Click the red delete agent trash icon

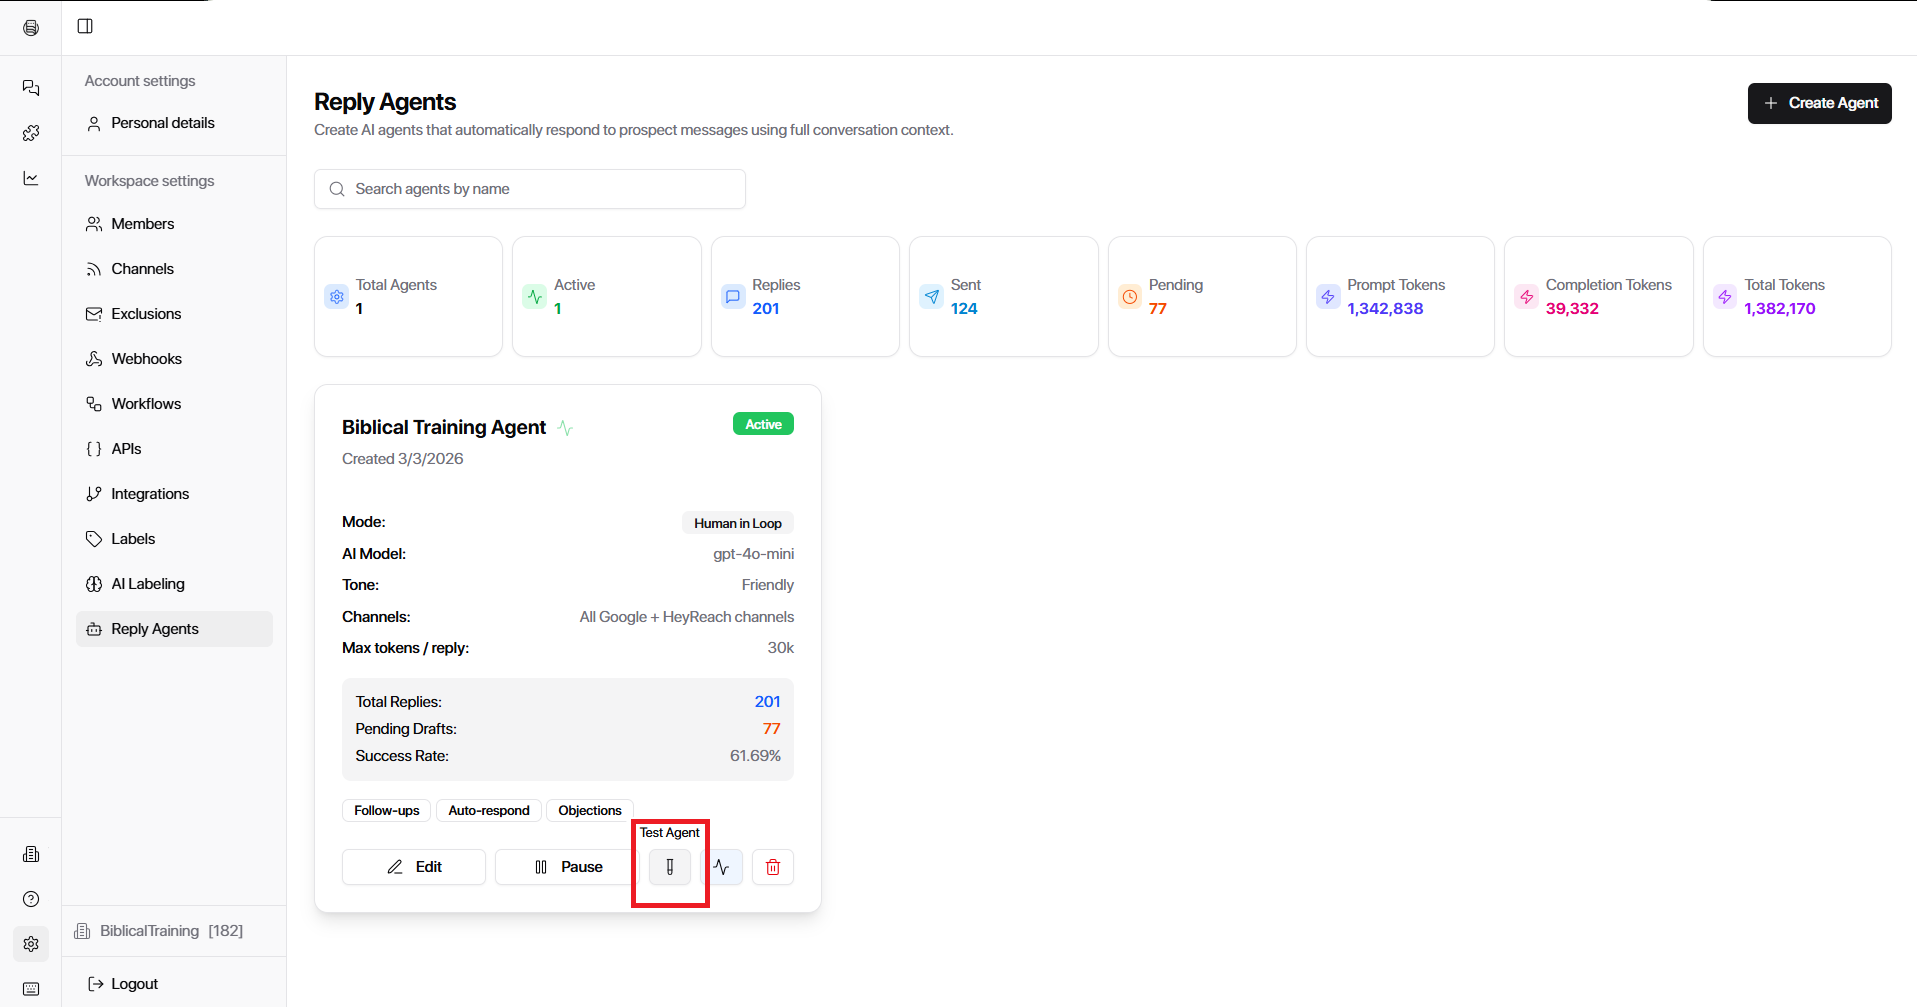[x=772, y=867]
